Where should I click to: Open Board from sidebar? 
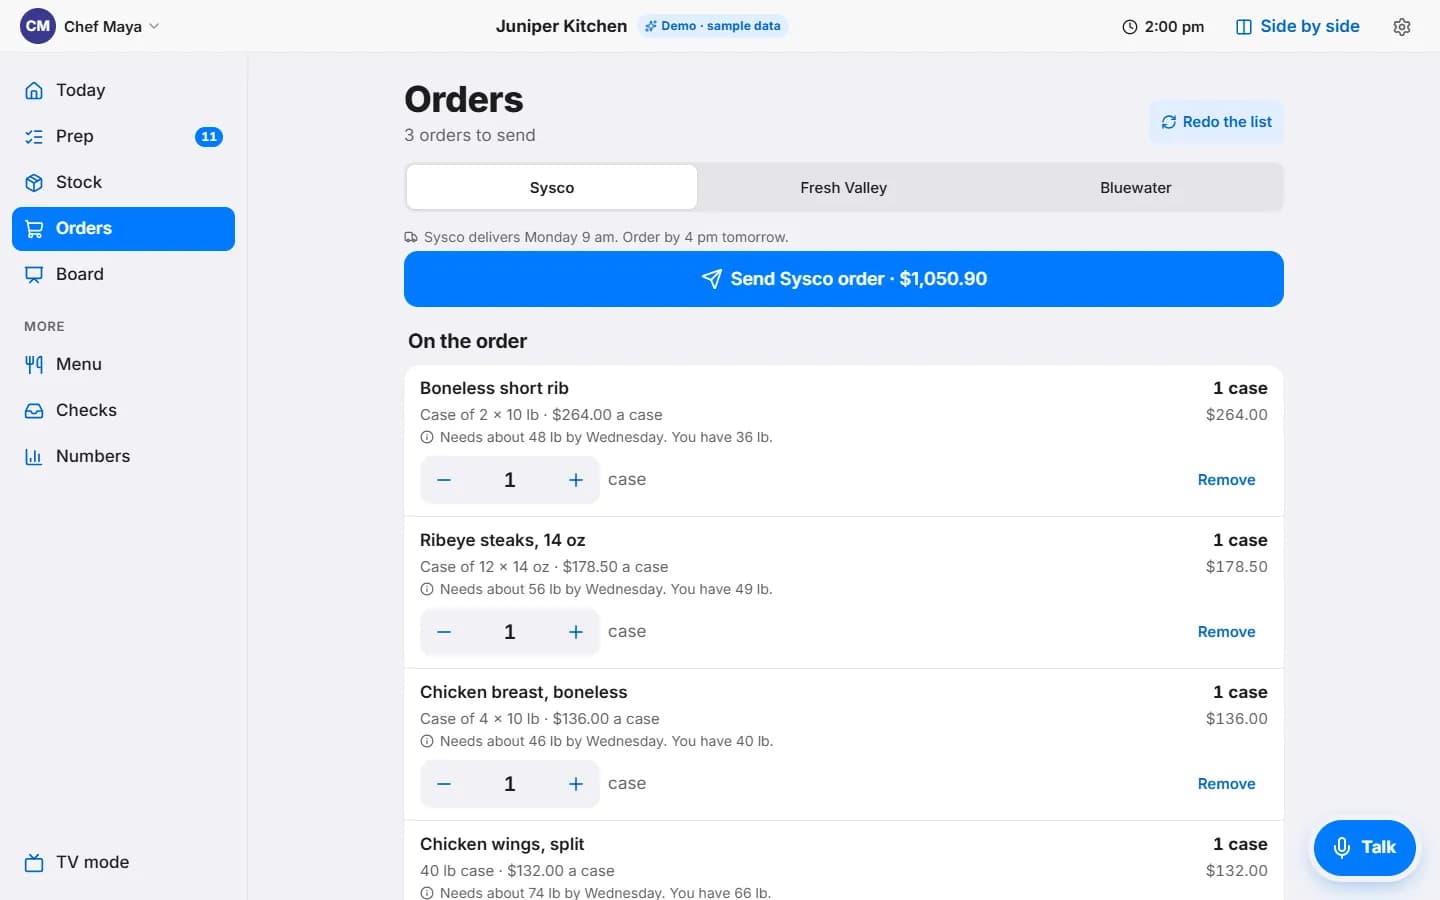coord(123,274)
